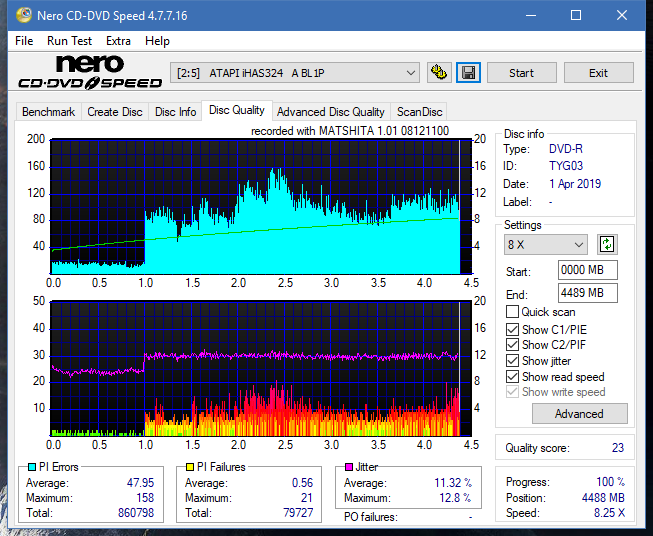The height and width of the screenshot is (536, 653).
Task: Click the Speed value 8.25 X
Action: coord(609,513)
